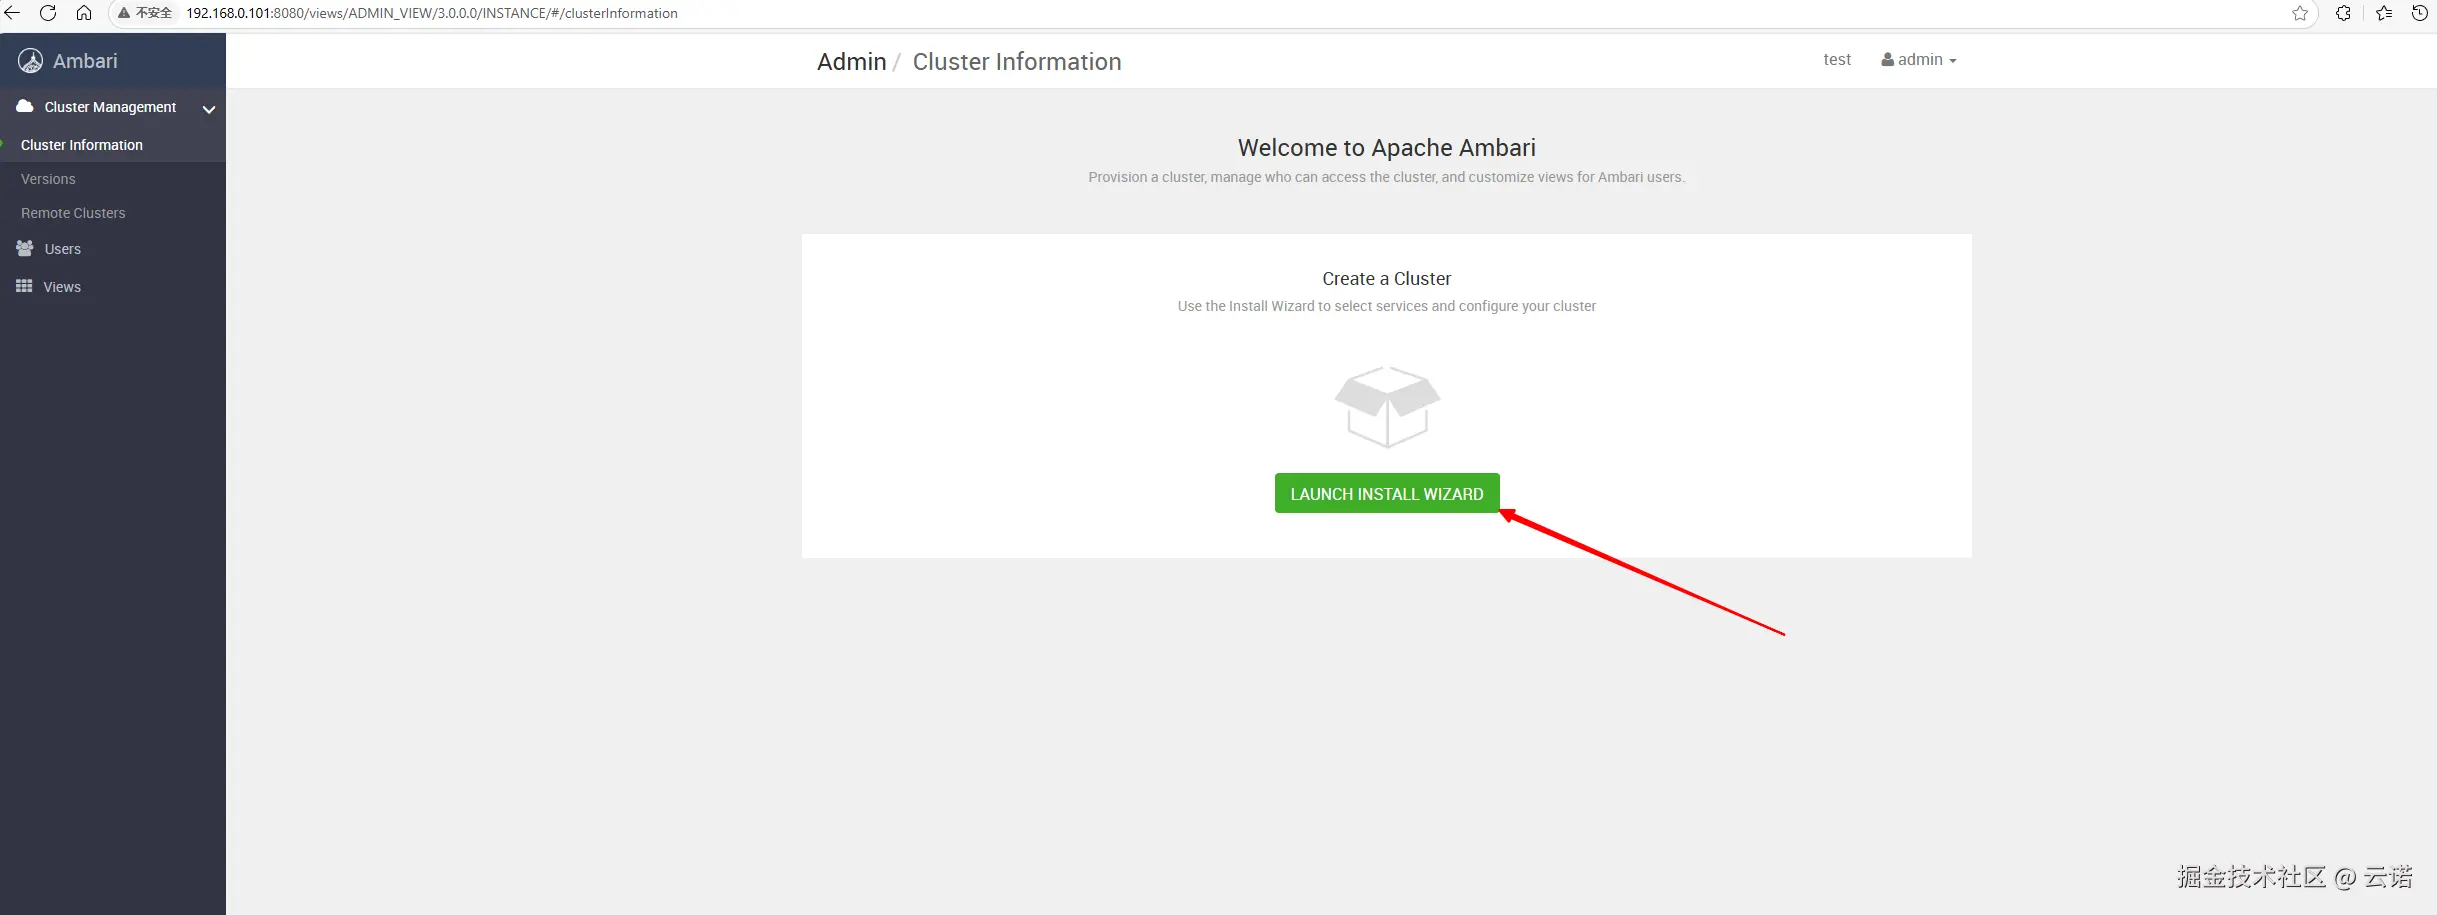Click the Cluster Information breadcrumb title

point(1017,62)
